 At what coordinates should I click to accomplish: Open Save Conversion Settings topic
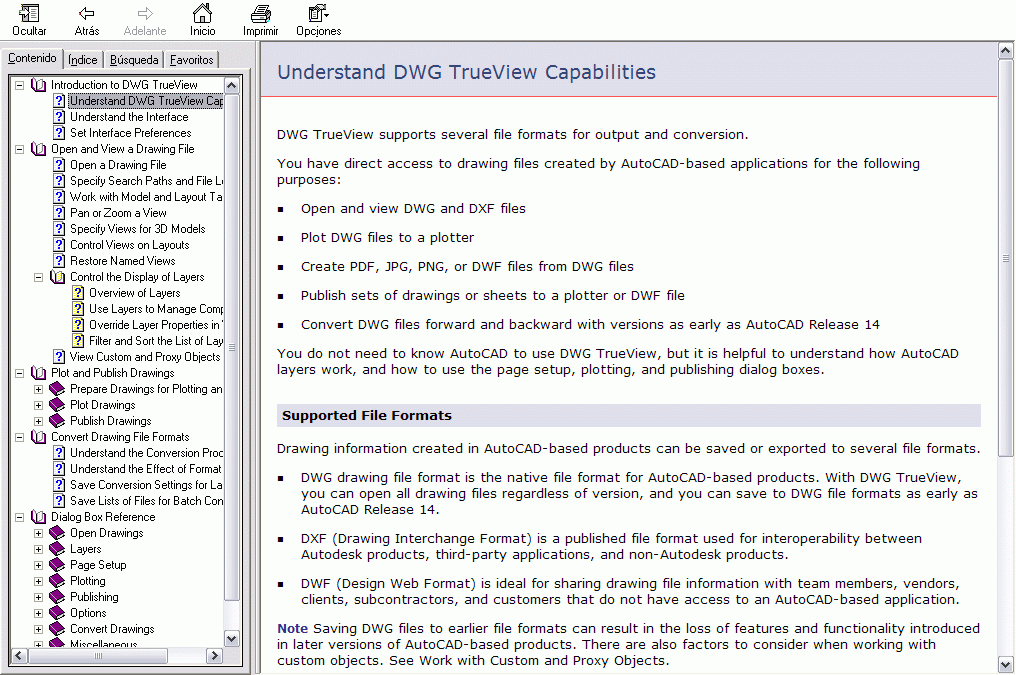click(146, 485)
